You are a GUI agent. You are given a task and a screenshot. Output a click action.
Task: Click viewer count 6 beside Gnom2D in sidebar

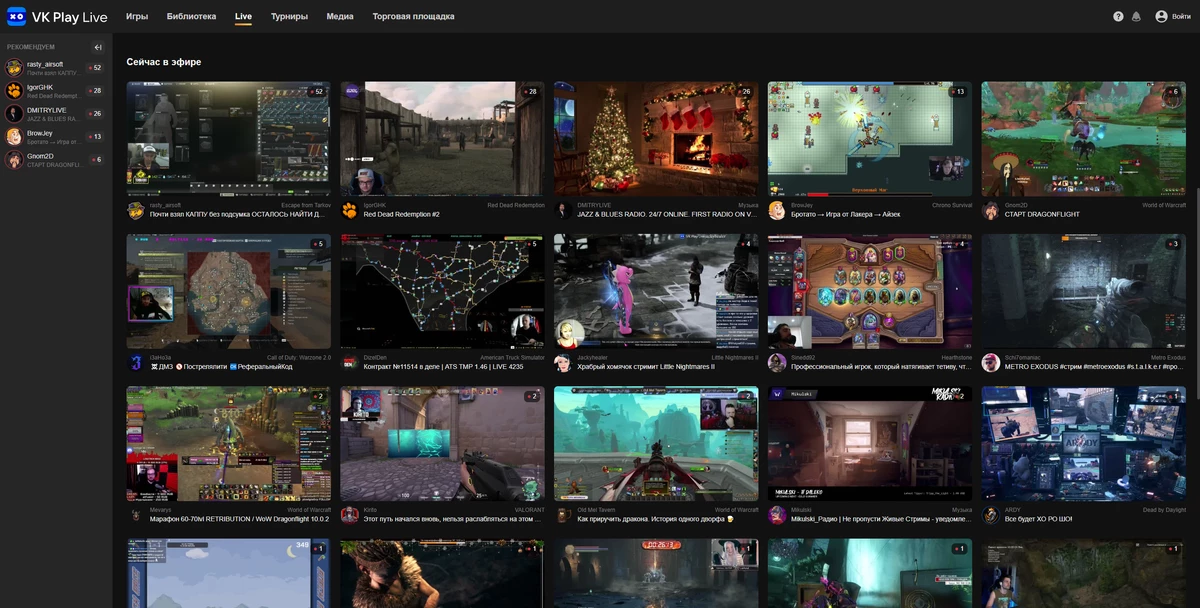tap(97, 160)
